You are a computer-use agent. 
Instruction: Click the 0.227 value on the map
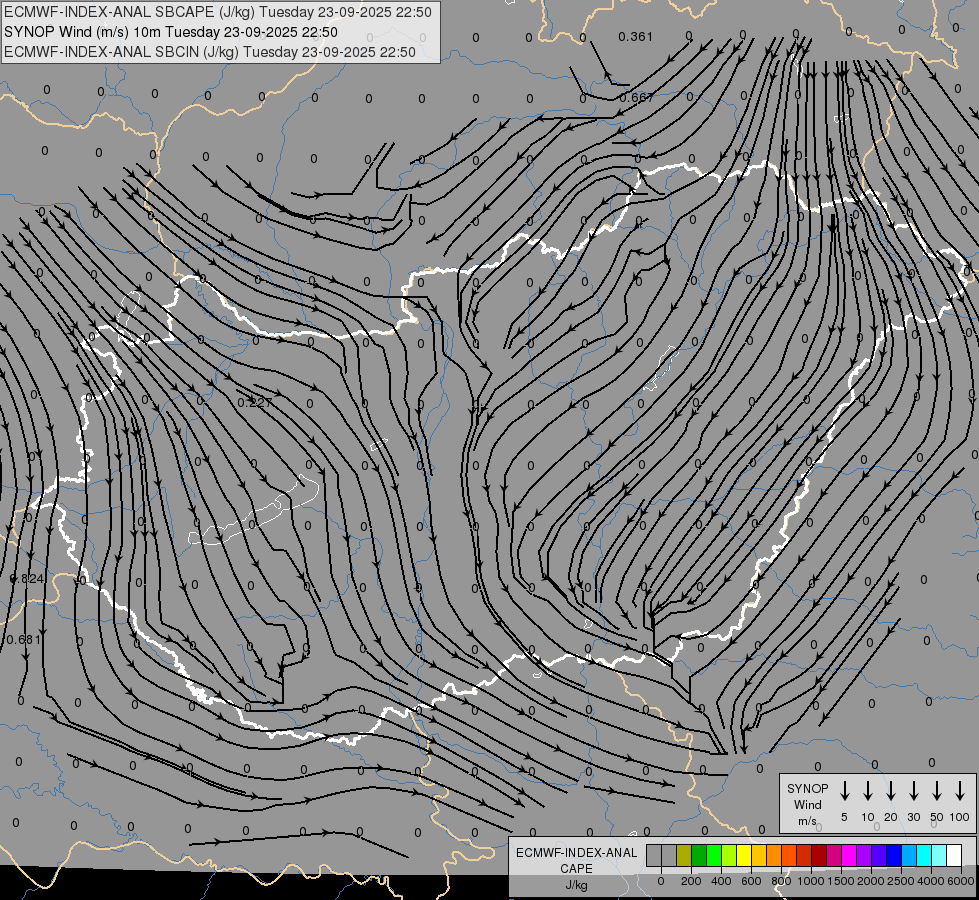point(255,403)
